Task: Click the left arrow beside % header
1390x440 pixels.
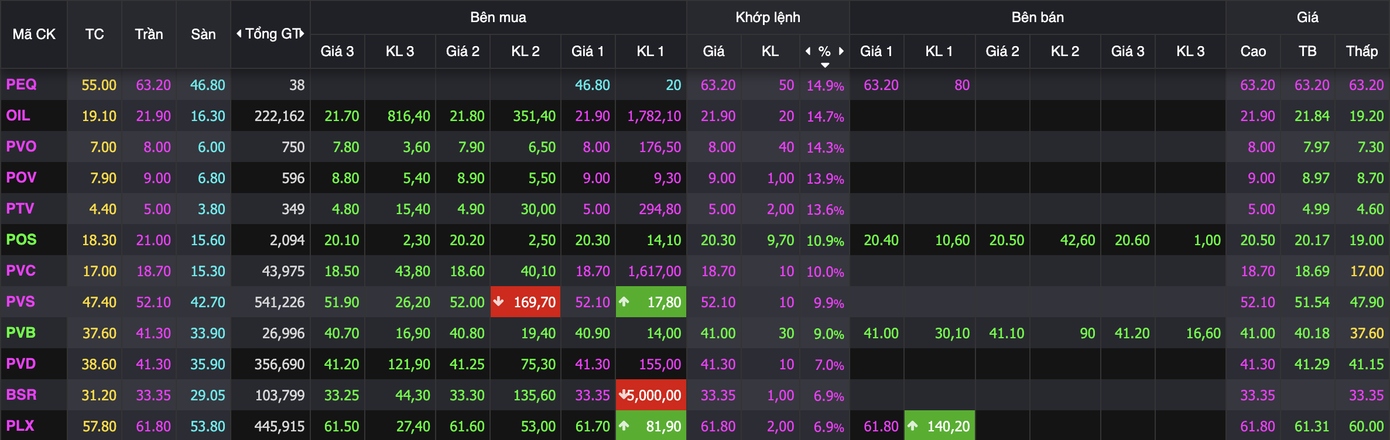Action: [807, 51]
